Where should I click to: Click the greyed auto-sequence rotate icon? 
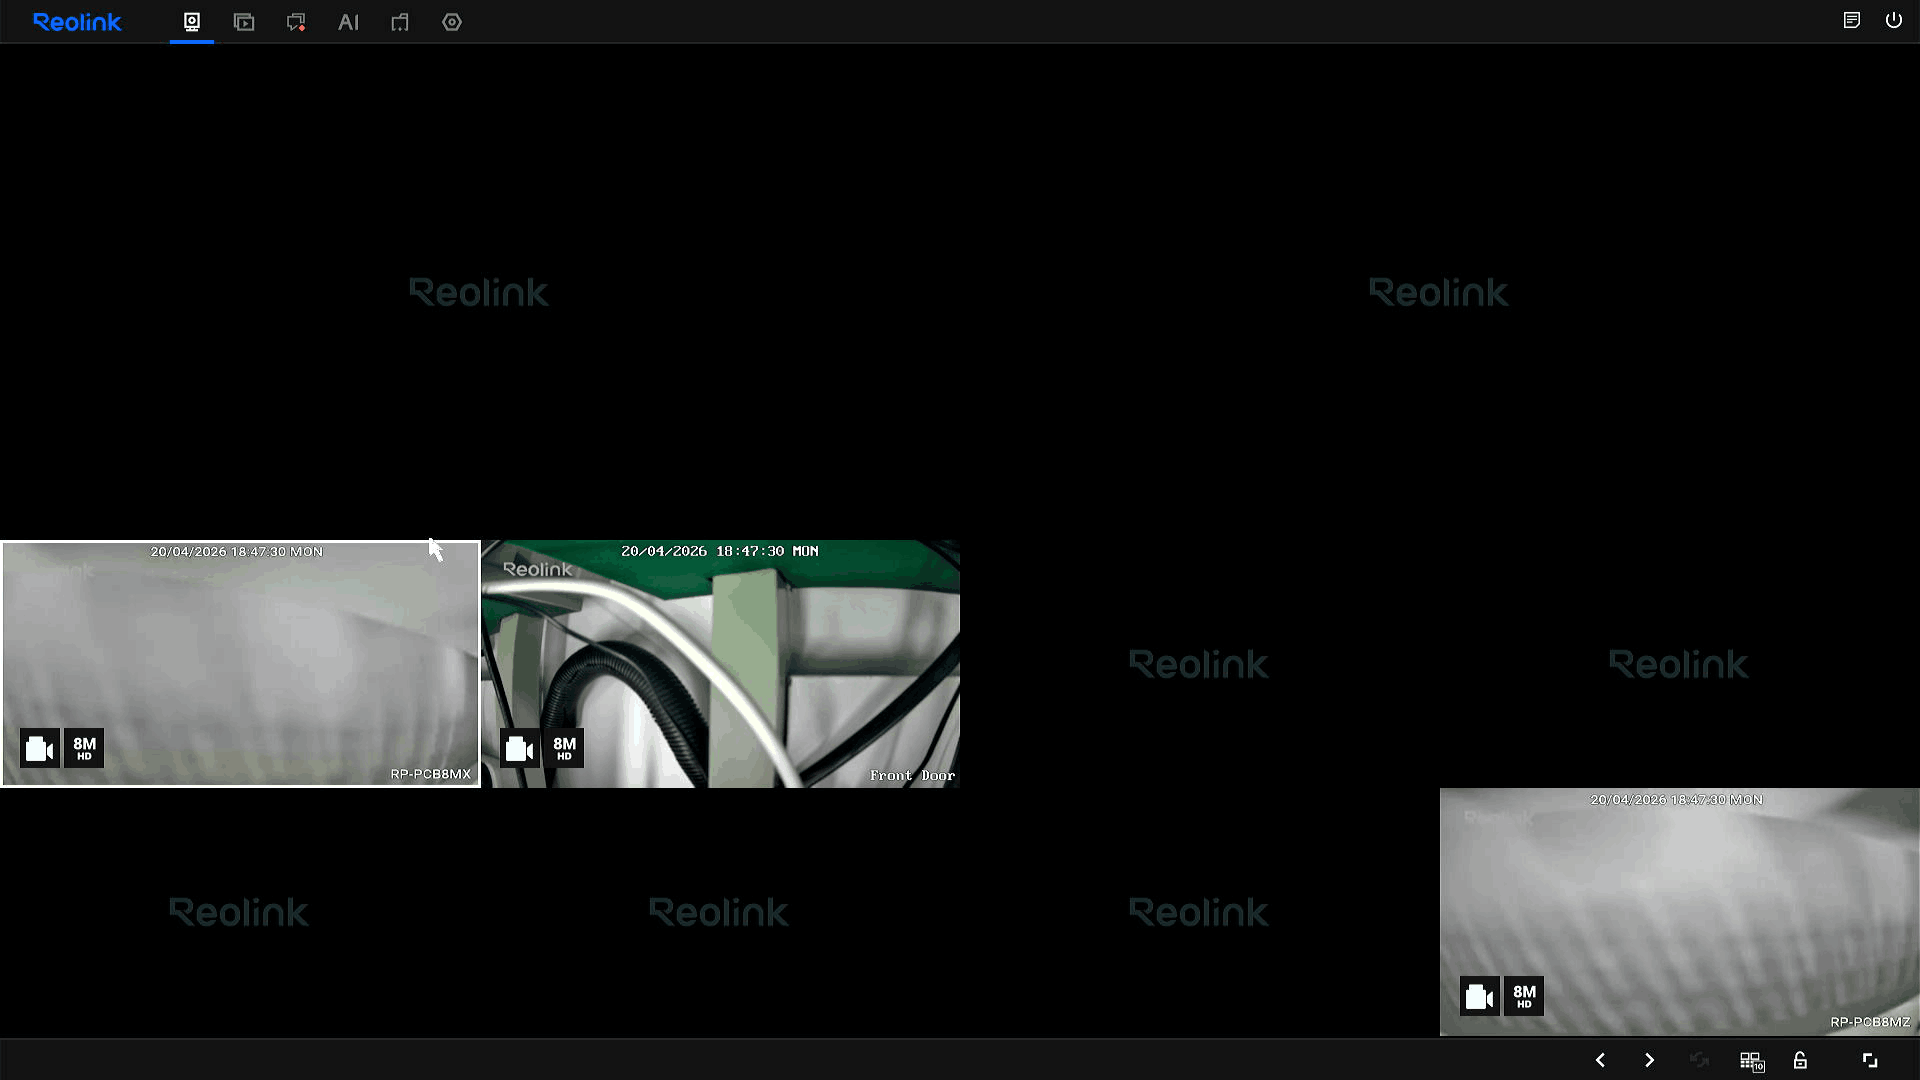[1699, 1060]
